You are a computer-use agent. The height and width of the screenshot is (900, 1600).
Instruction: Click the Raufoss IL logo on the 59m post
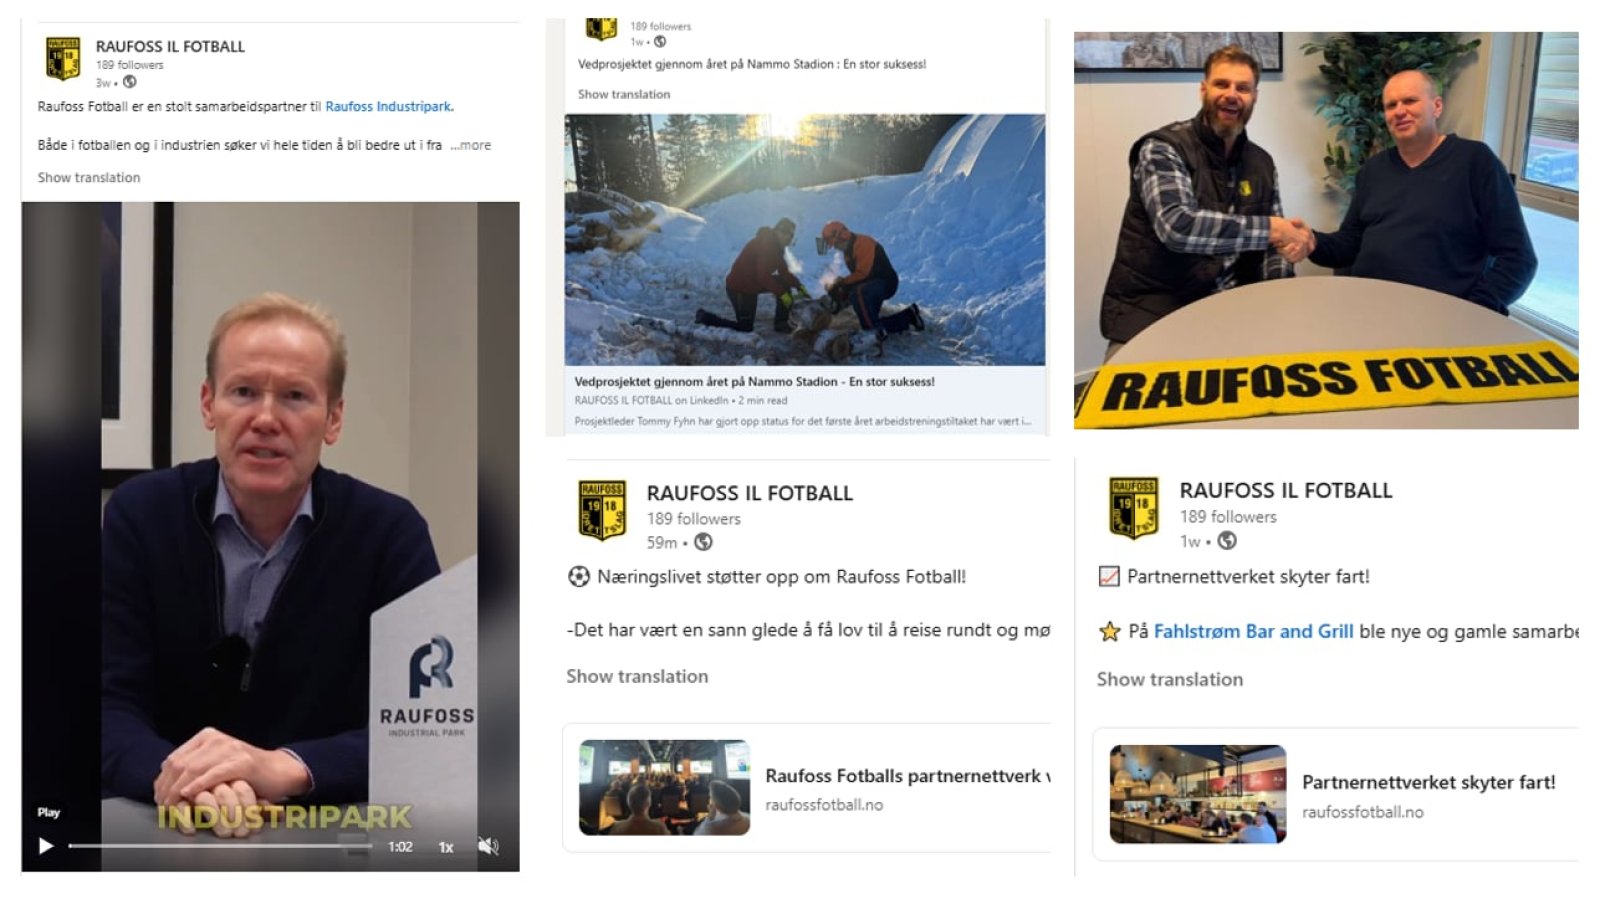click(x=602, y=509)
